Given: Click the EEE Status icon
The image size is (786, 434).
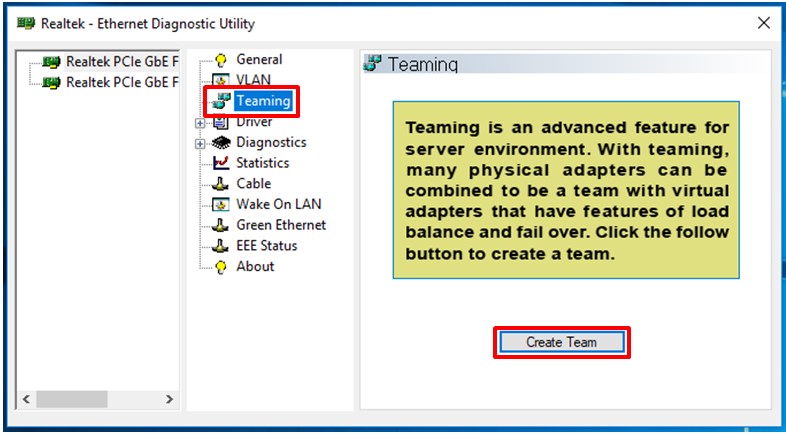Looking at the screenshot, I should point(220,246).
